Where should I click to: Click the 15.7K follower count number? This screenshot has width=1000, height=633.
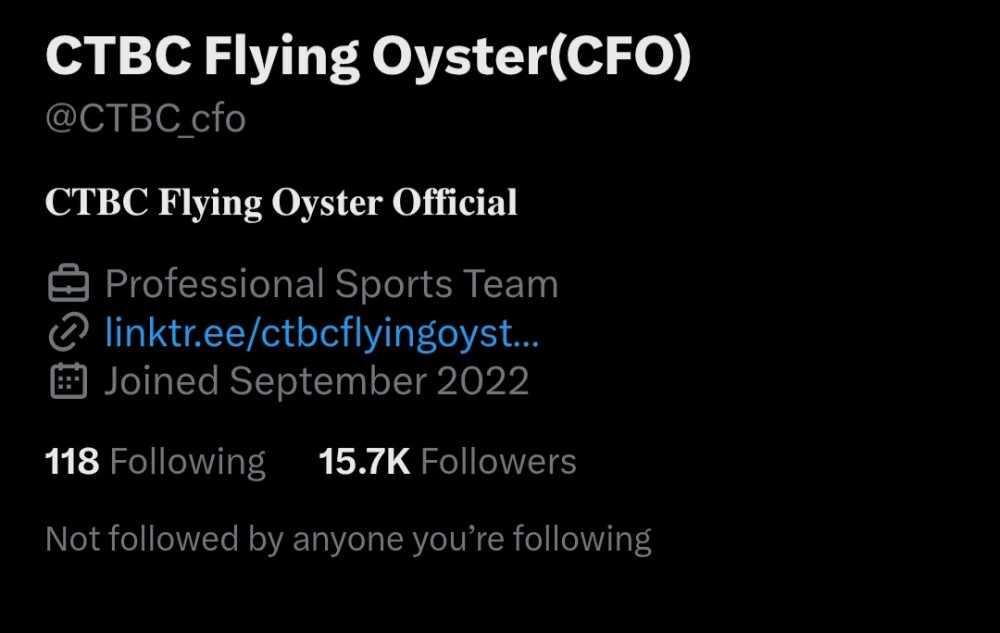pyautogui.click(x=364, y=462)
